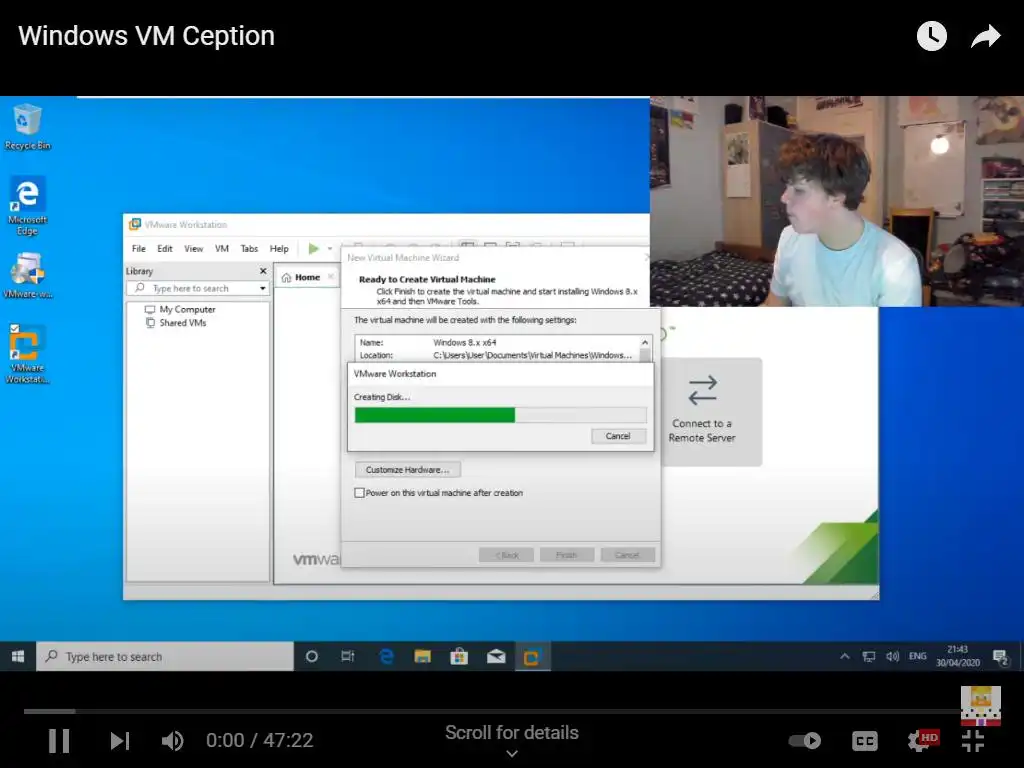Image resolution: width=1024 pixels, height=768 pixels.
Task: Click the wizard Back button
Action: [506, 555]
